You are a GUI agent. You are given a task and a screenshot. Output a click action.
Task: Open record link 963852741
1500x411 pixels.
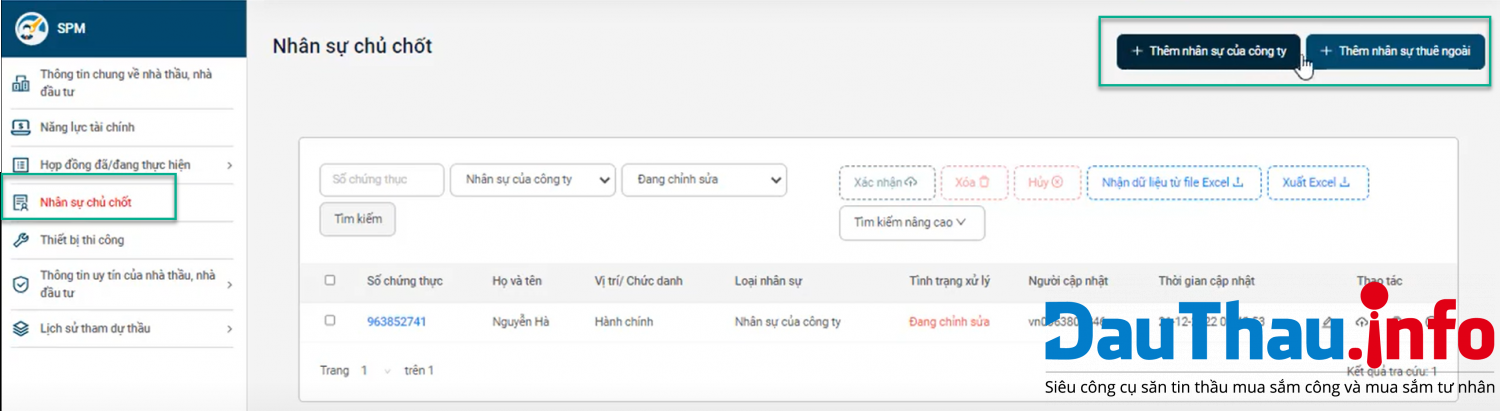(x=396, y=322)
